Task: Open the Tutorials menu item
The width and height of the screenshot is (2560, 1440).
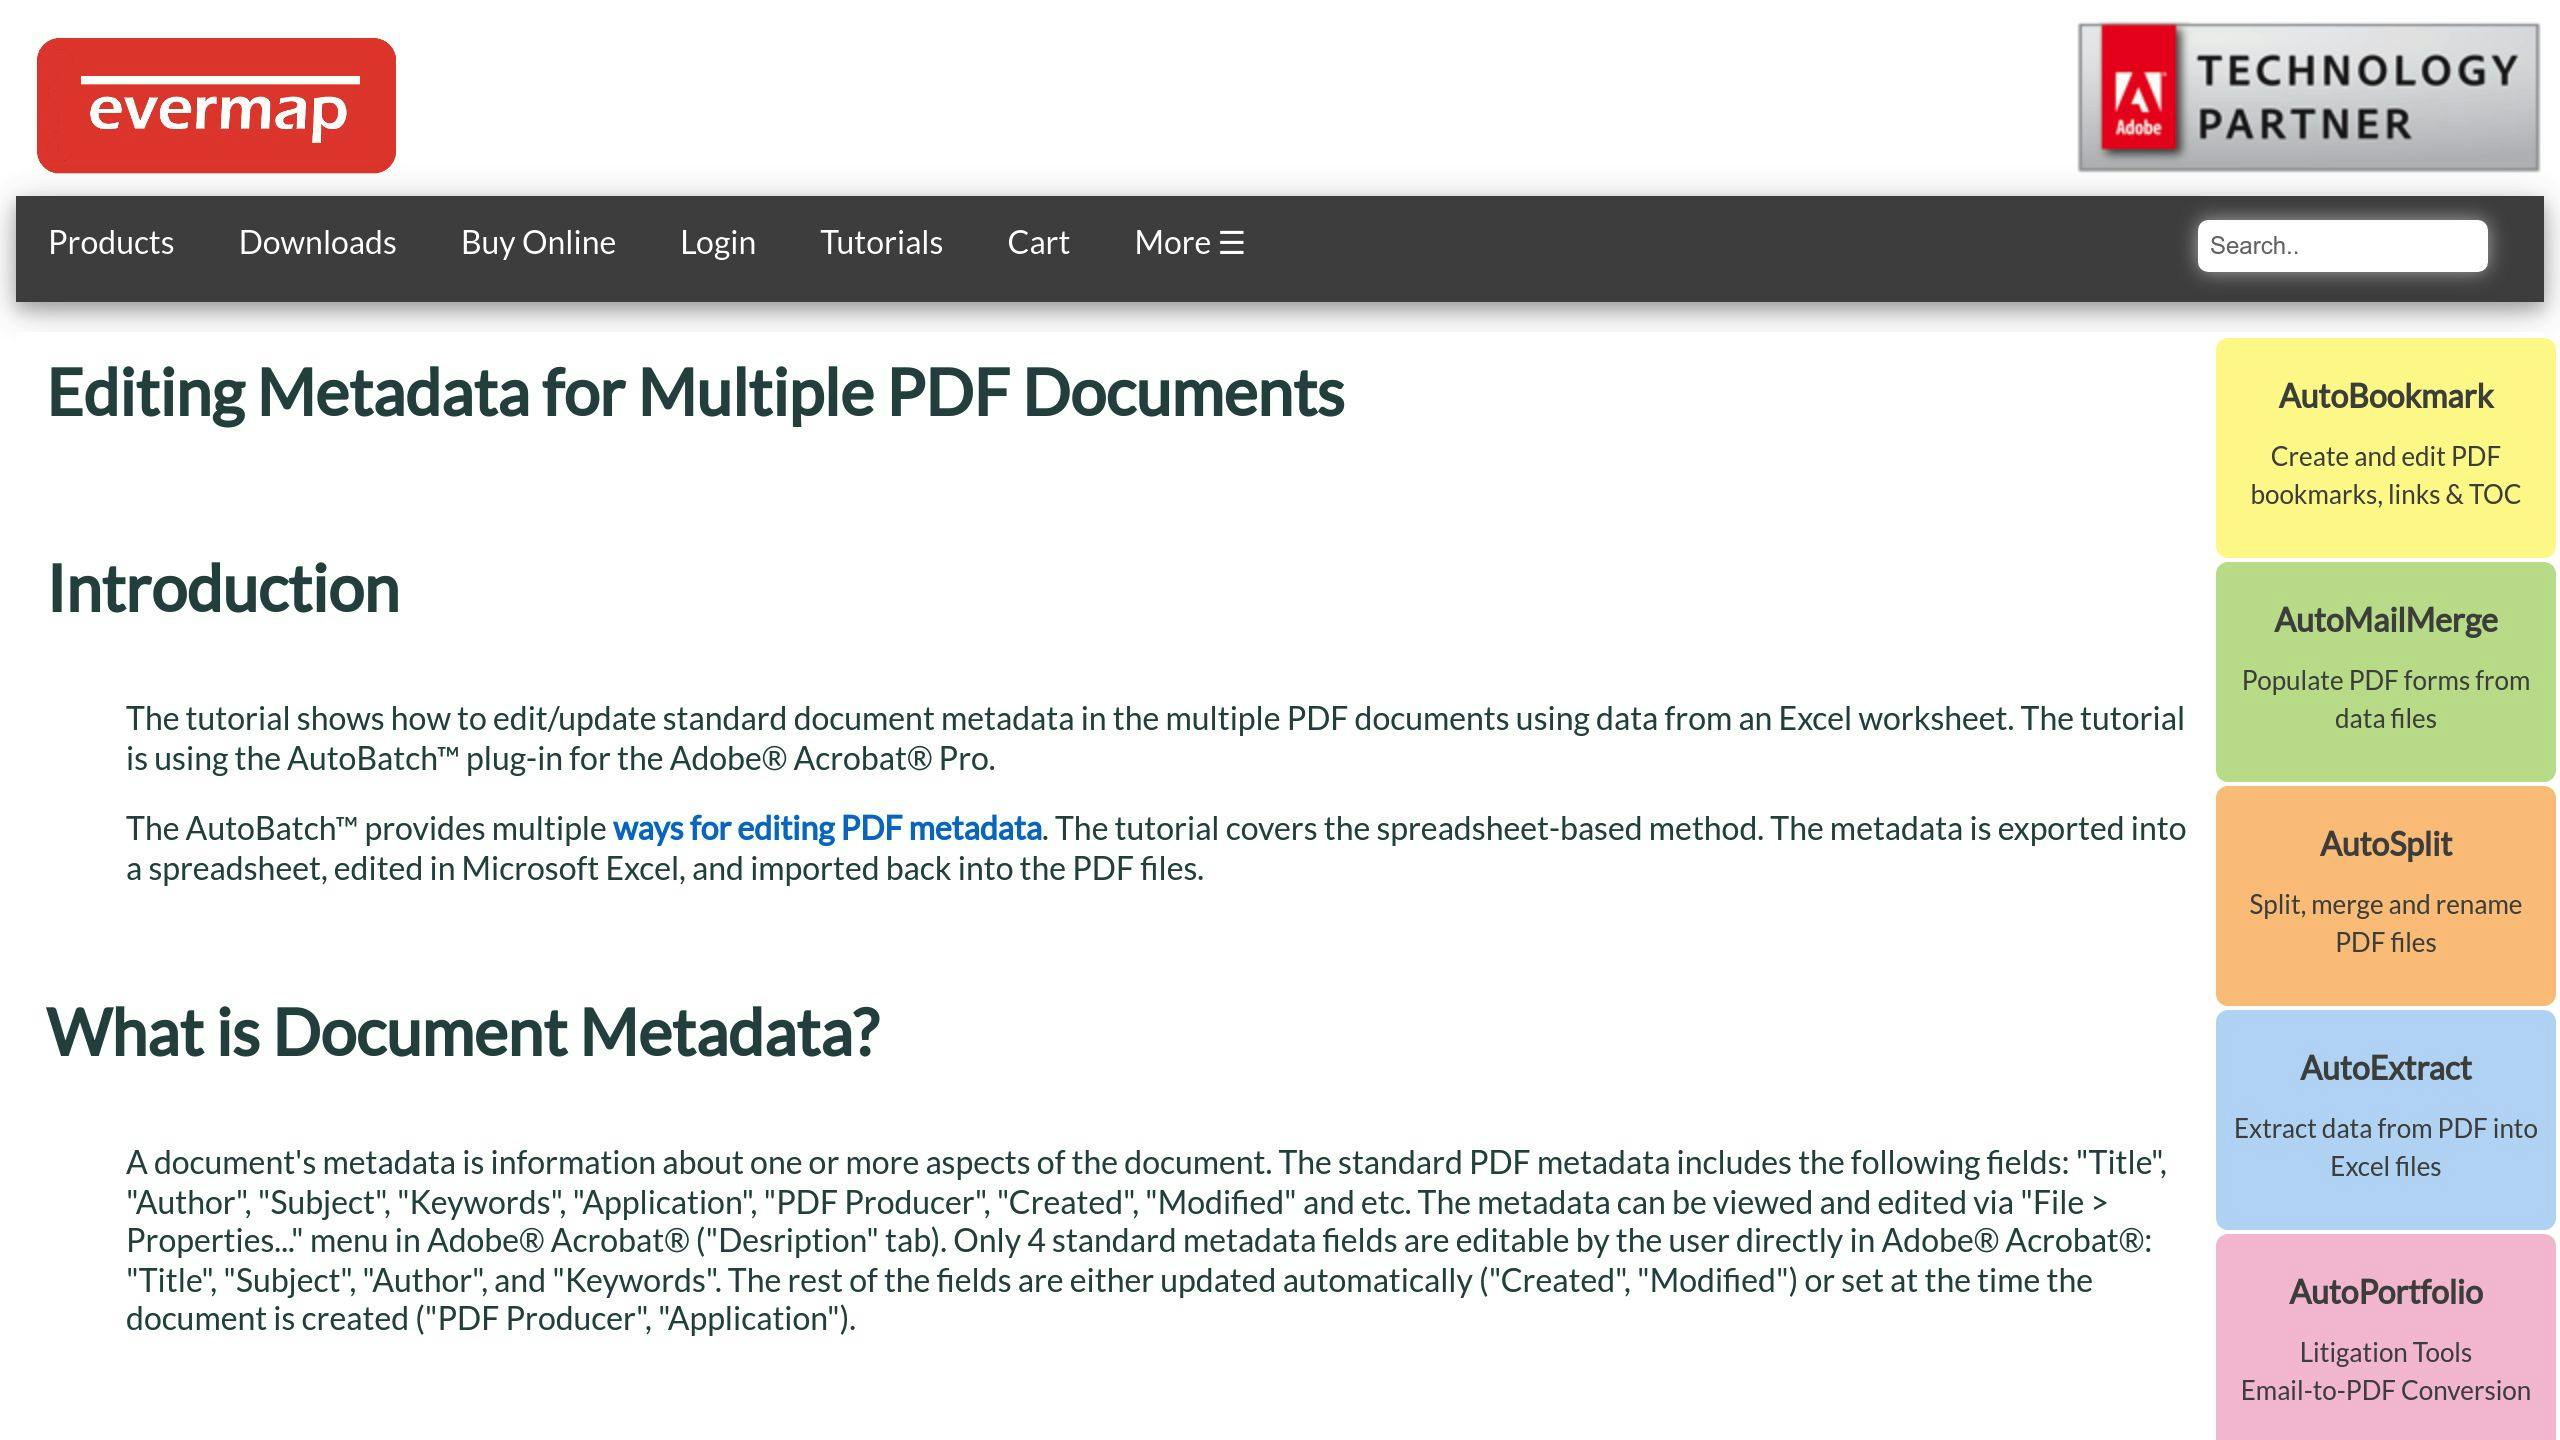Action: coord(881,241)
